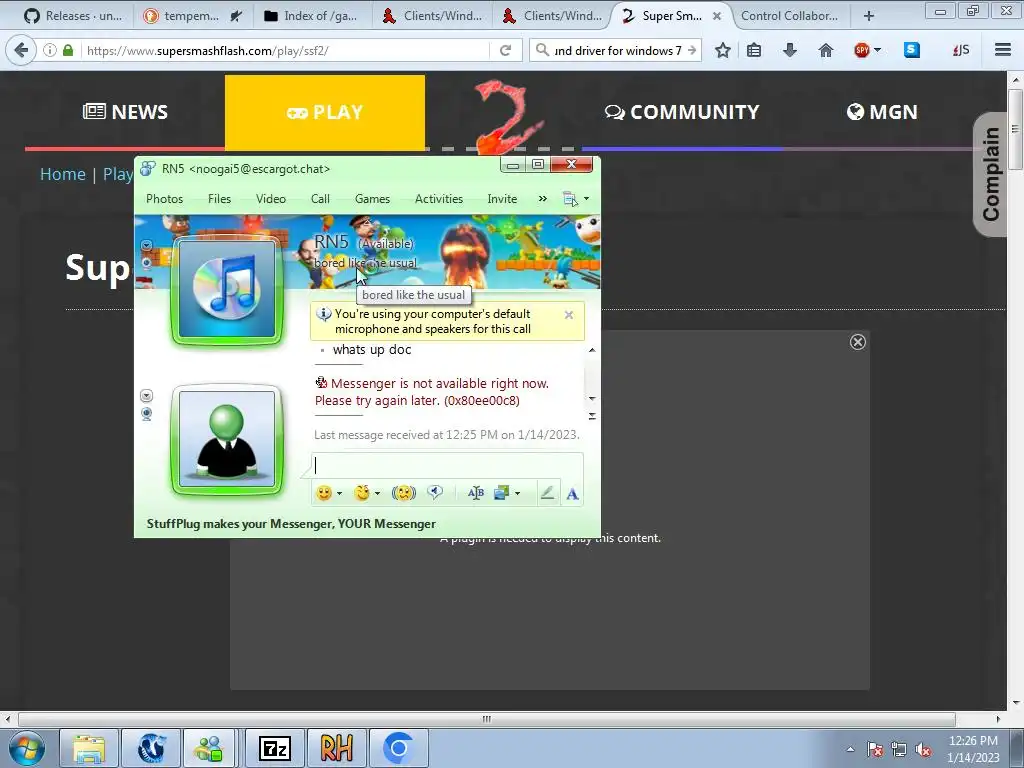Click the RN5 music note display picture
Screen dimensions: 1024x768
click(227, 289)
